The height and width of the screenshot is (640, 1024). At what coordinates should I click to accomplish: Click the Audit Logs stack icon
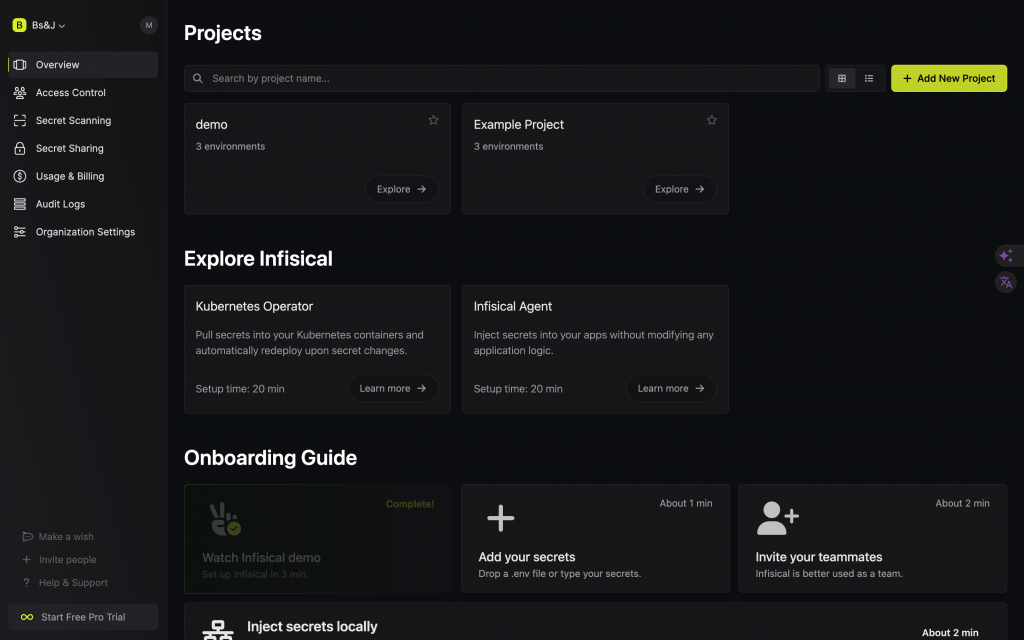click(20, 204)
